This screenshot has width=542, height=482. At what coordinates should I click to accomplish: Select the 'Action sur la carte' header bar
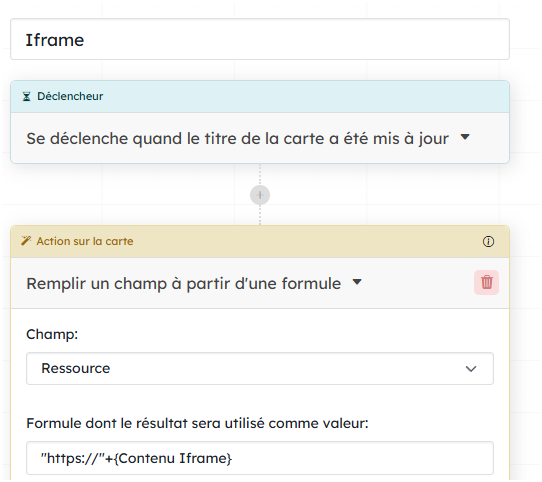[260, 241]
